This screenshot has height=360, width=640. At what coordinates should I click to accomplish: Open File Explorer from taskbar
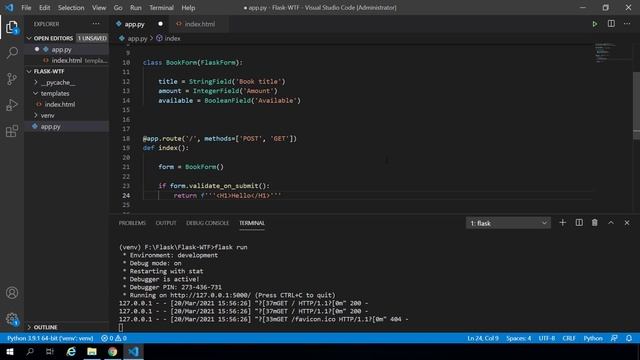(92, 351)
